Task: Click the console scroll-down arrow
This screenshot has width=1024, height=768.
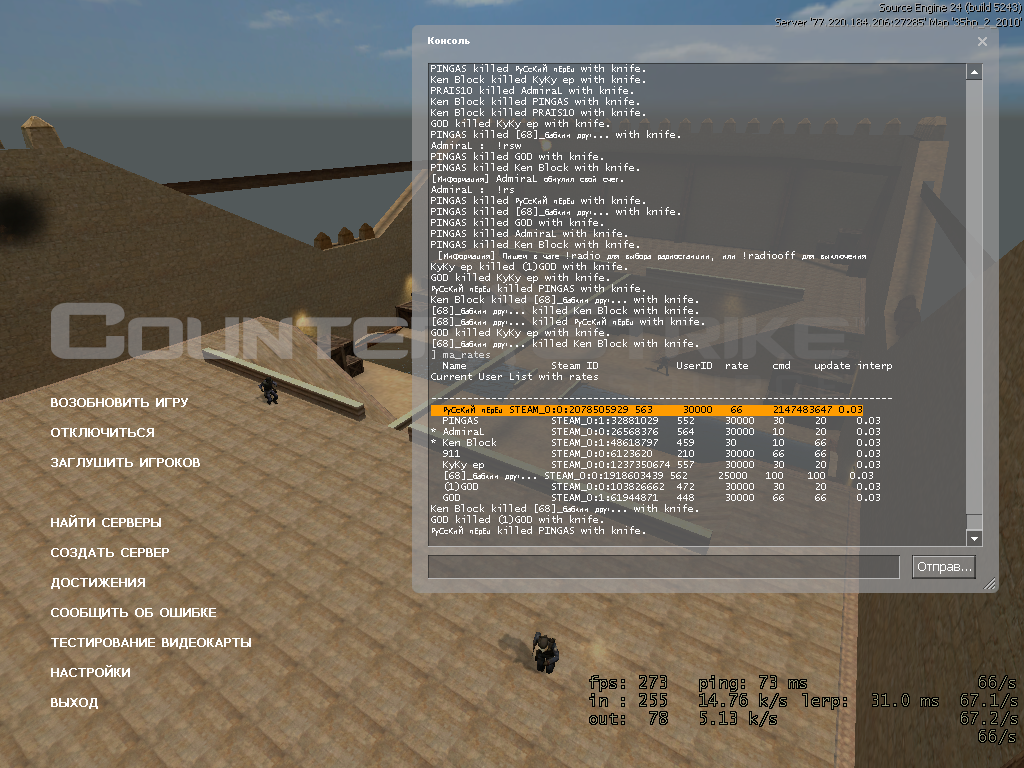Action: [x=974, y=538]
